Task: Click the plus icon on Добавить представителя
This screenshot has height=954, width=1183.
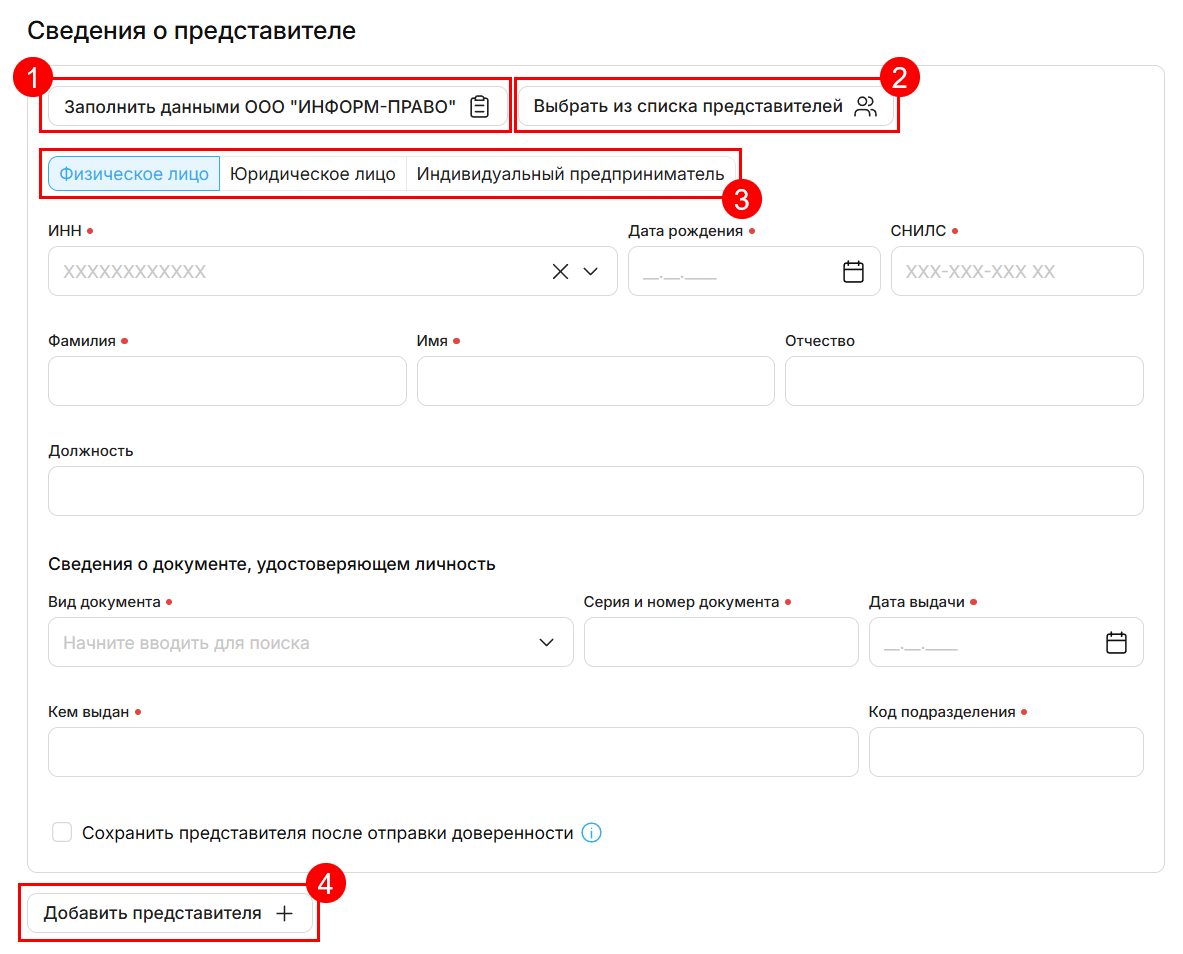Action: [285, 914]
